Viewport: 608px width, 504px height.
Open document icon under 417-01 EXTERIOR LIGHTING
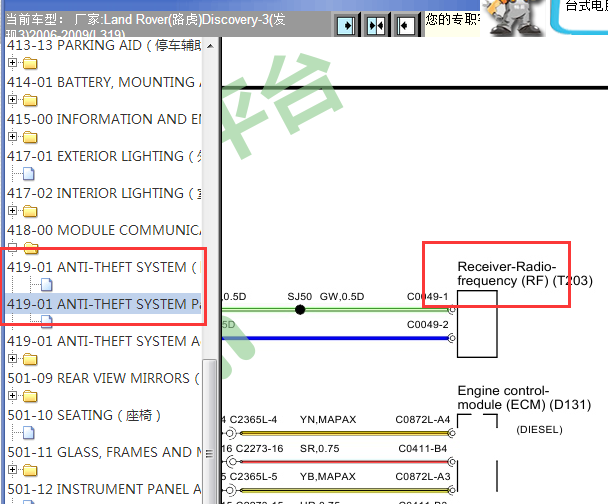pyautogui.click(x=29, y=174)
